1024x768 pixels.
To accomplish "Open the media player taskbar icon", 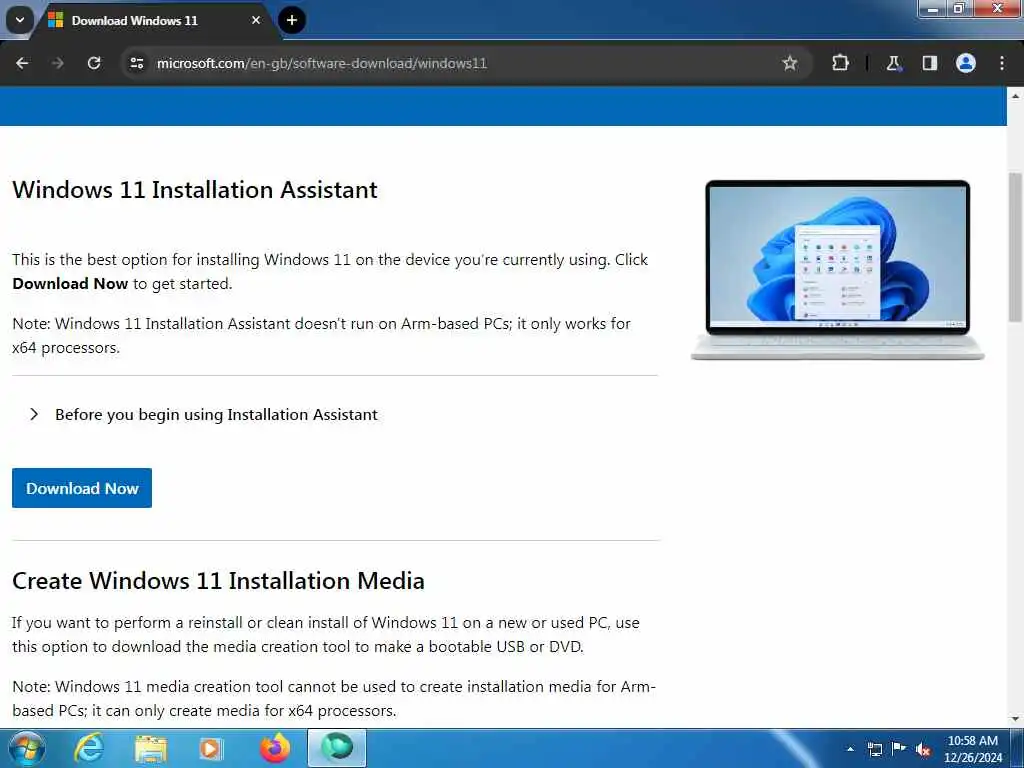I will click(x=210, y=749).
